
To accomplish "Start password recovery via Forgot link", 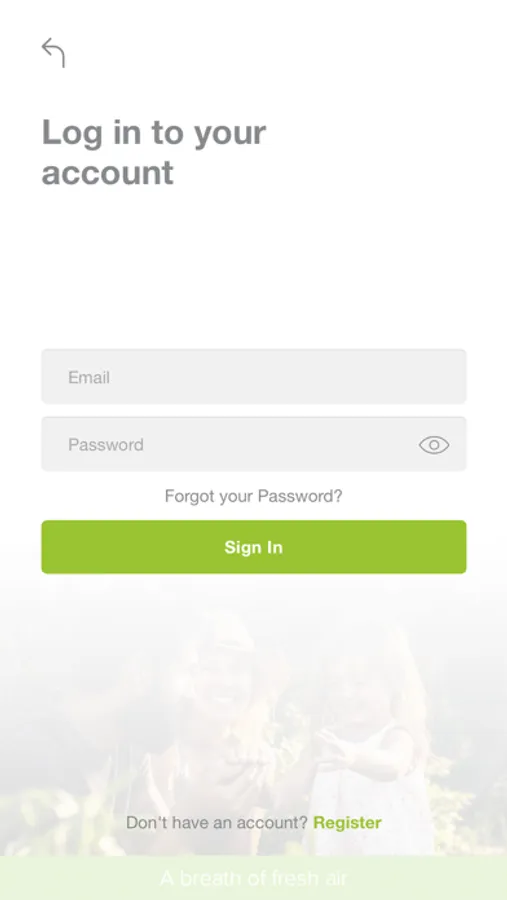I will (254, 496).
